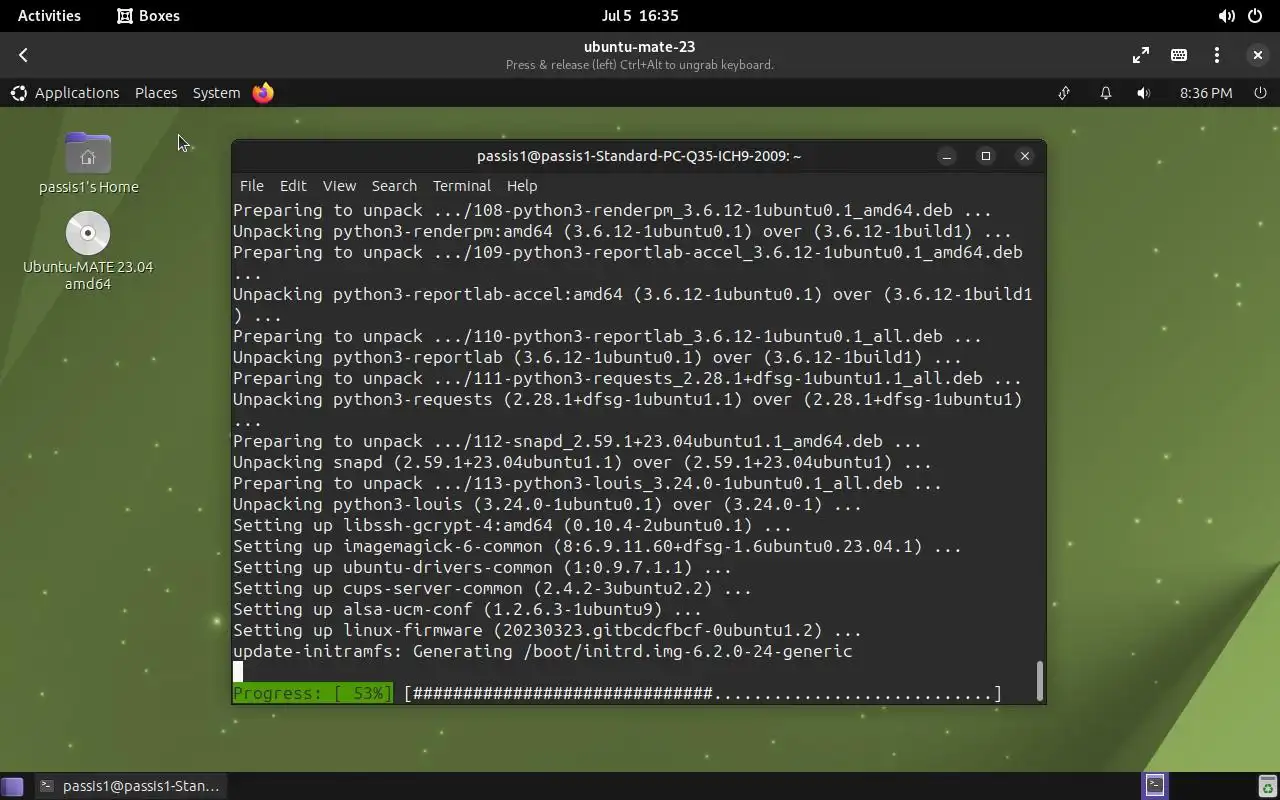This screenshot has height=800, width=1280.
Task: Open the terminal File menu
Action: [x=251, y=185]
